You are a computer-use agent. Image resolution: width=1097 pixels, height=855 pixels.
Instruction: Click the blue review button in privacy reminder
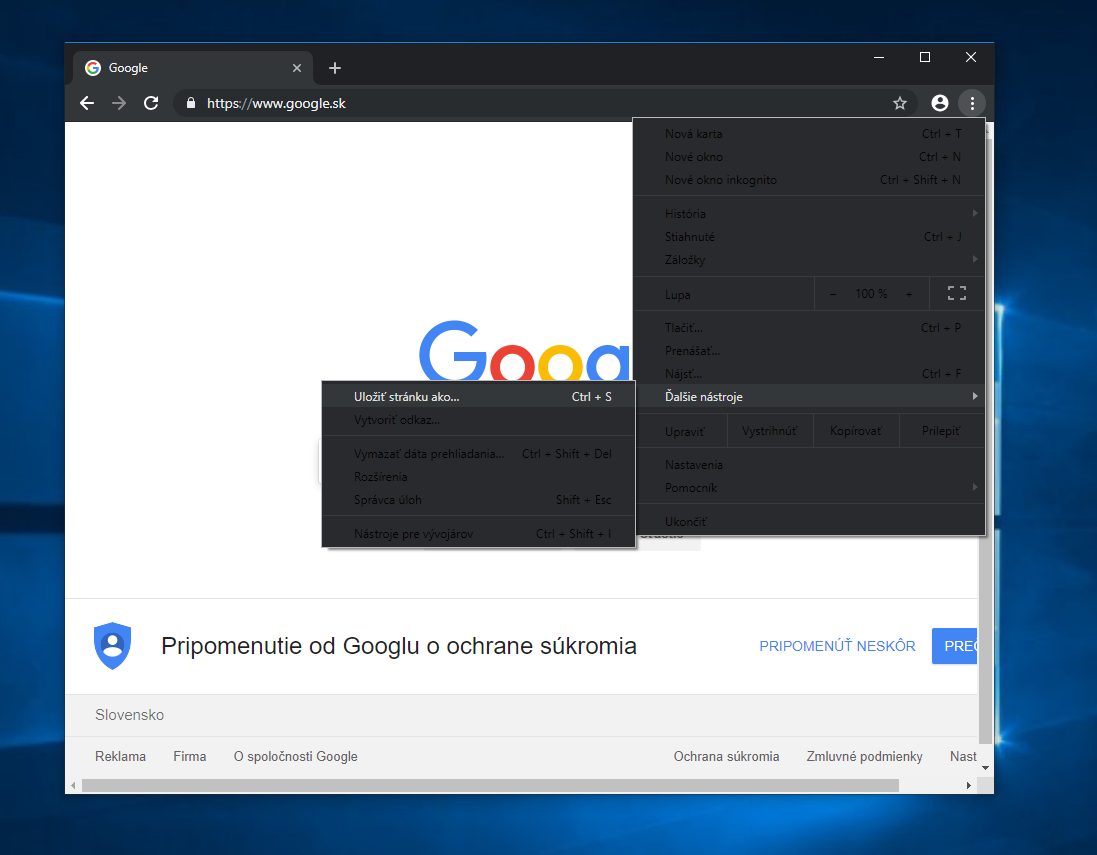click(954, 646)
